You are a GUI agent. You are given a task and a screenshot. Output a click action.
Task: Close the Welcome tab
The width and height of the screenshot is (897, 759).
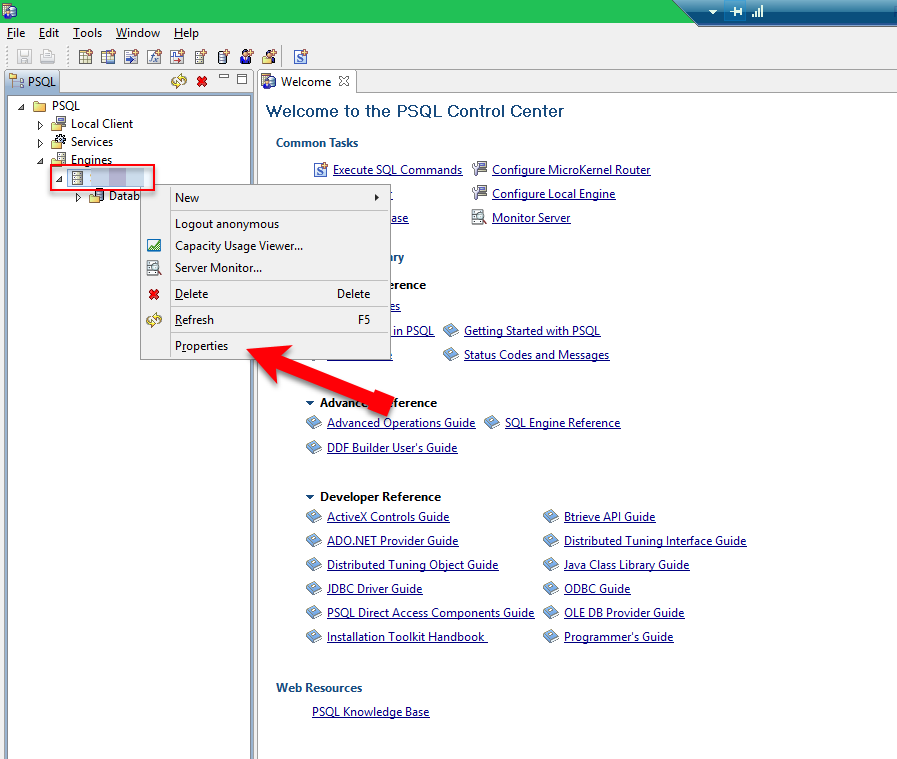[x=344, y=81]
